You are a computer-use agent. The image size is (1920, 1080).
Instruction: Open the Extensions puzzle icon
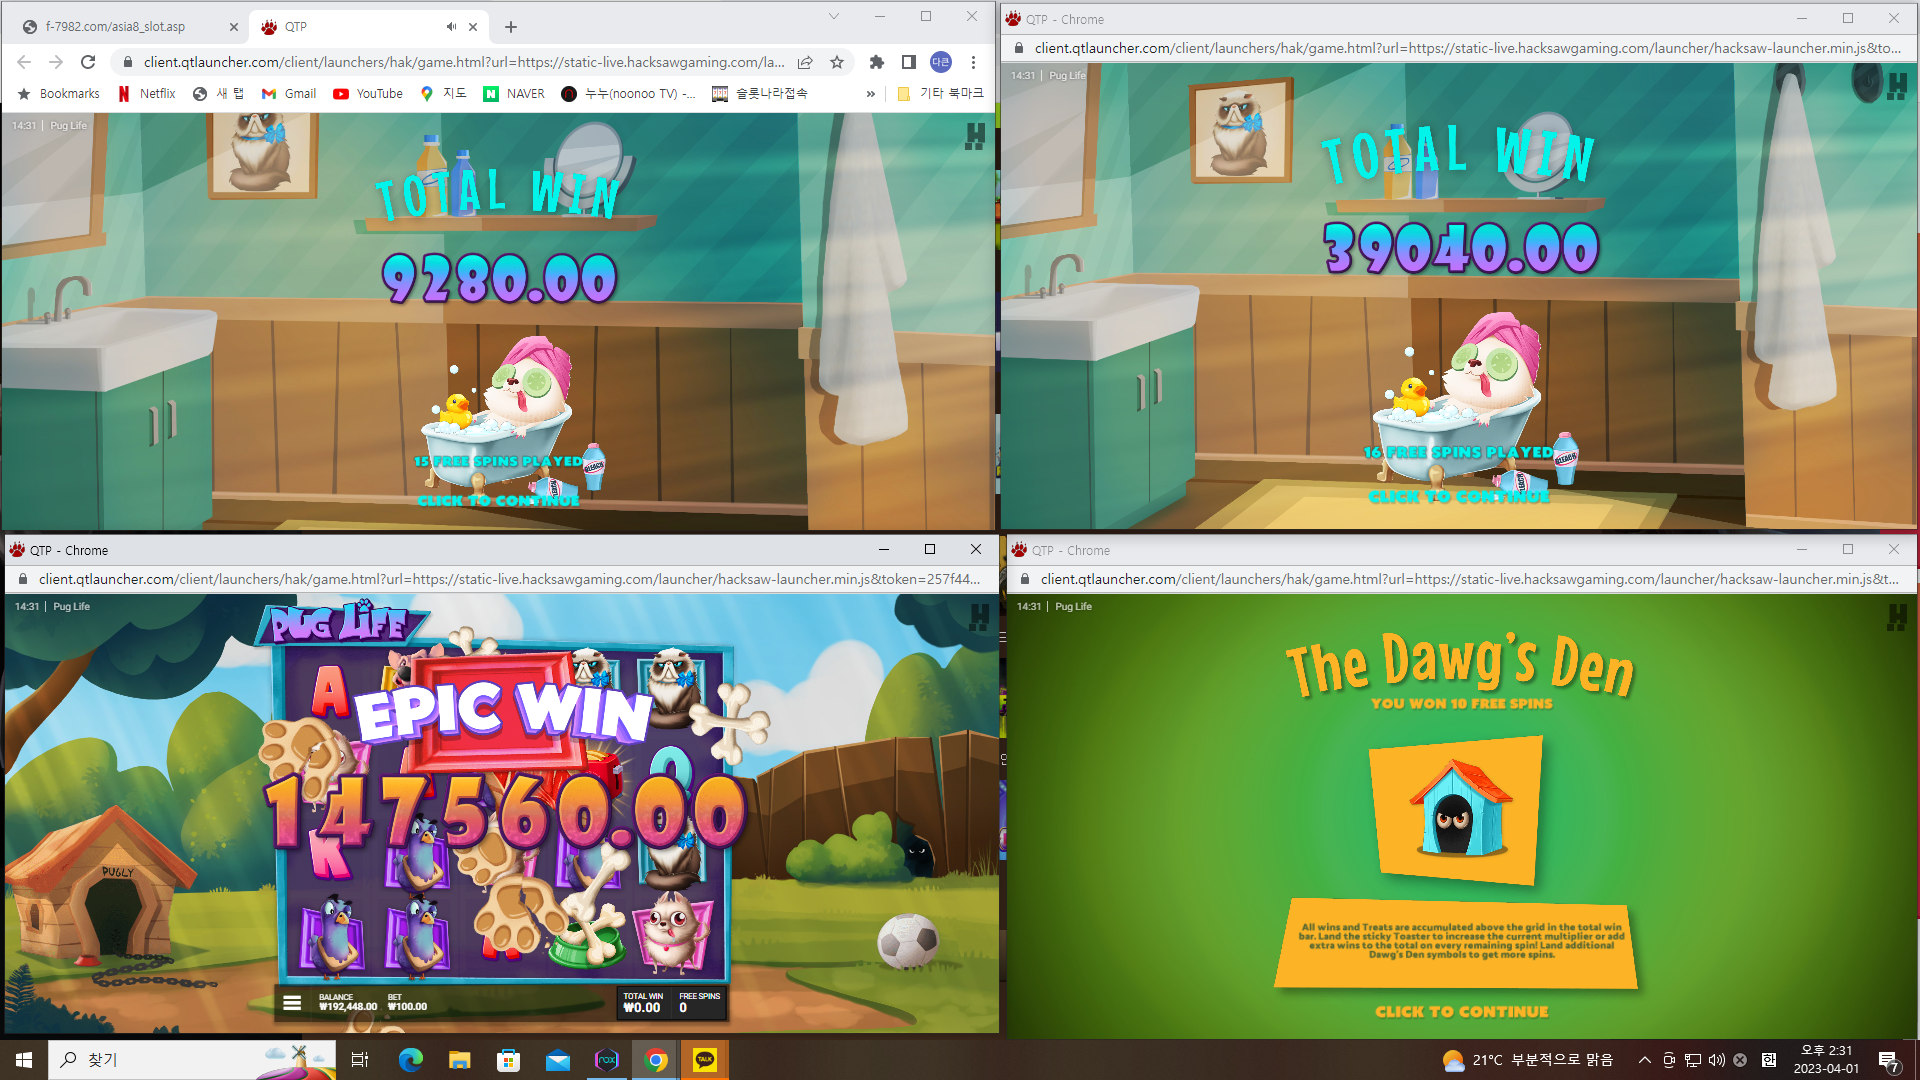point(877,62)
